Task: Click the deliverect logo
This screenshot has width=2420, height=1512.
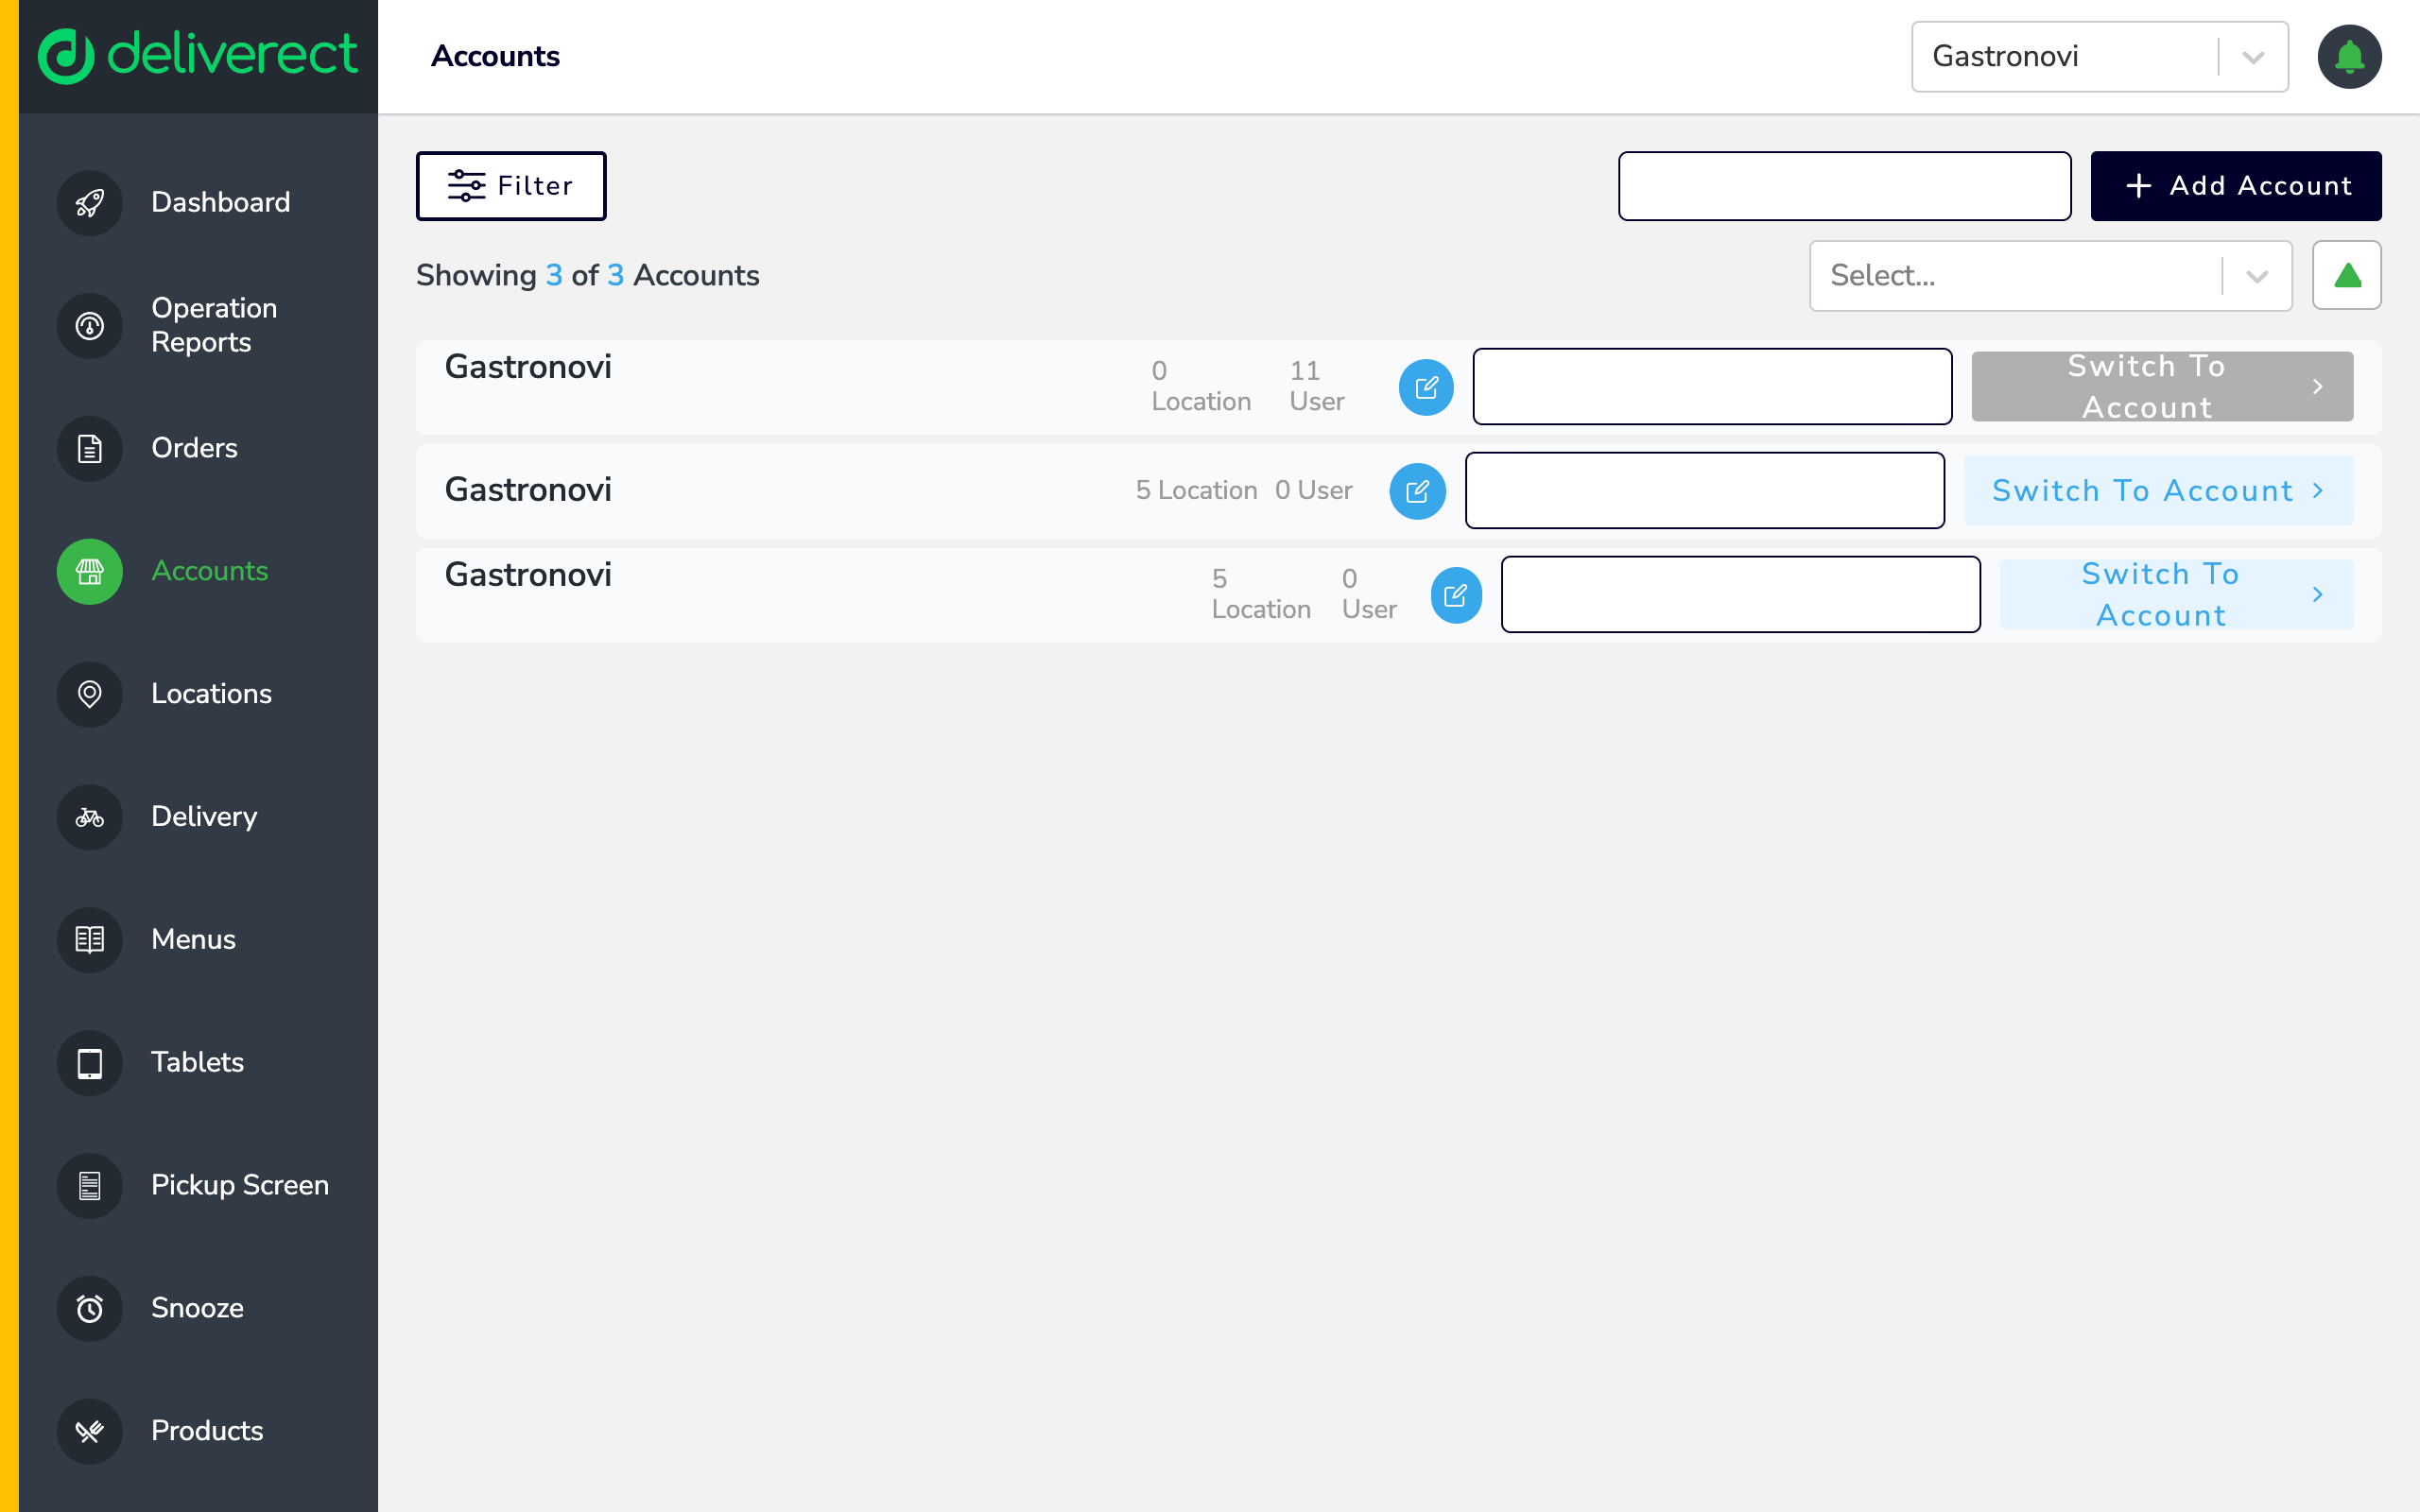Action: click(198, 55)
